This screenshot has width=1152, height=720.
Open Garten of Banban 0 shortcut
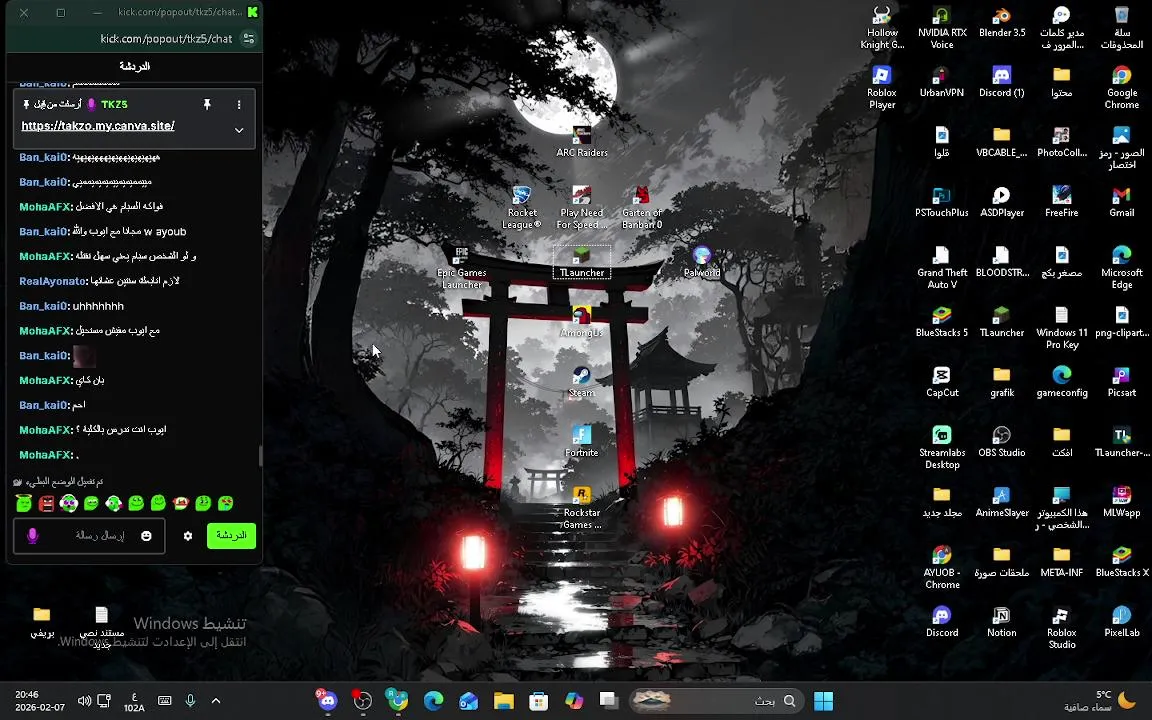(x=641, y=207)
